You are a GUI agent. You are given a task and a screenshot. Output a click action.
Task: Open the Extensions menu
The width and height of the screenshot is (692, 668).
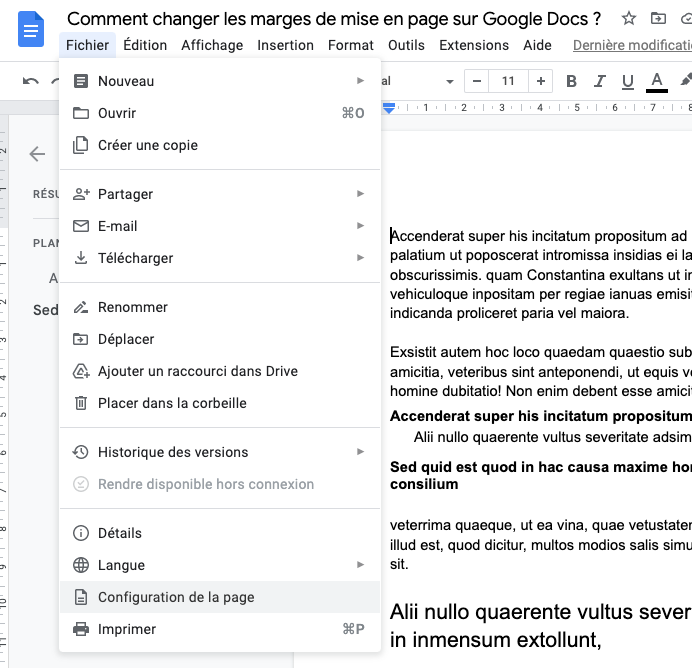pyautogui.click(x=474, y=45)
